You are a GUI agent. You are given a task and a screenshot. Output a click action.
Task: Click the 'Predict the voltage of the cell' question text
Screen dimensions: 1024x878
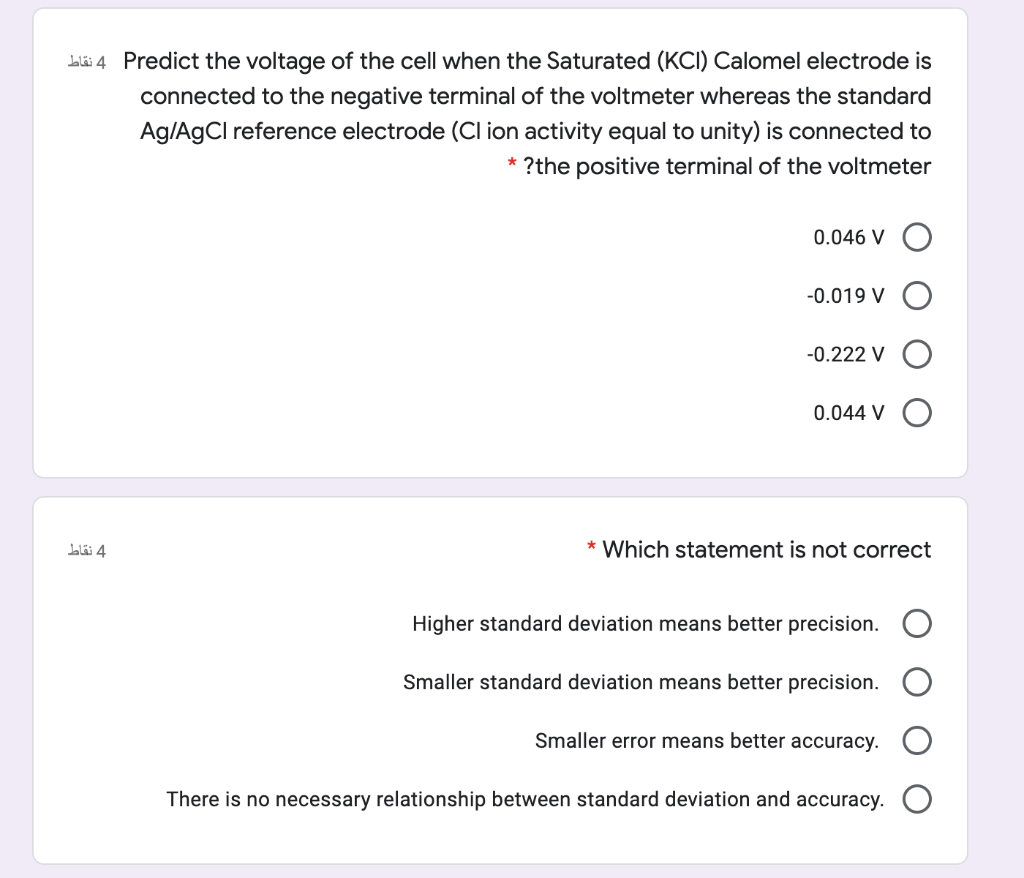tap(527, 114)
